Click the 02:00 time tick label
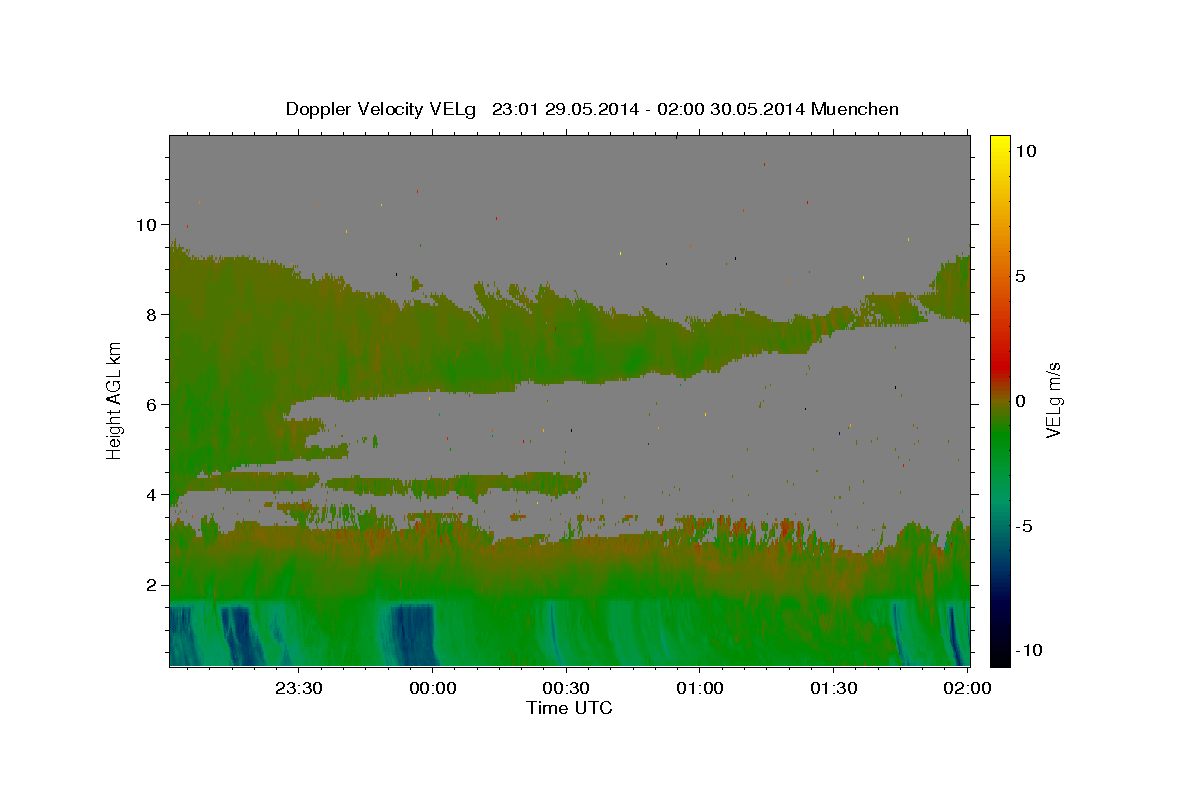This screenshot has width=1200, height=800. point(968,688)
